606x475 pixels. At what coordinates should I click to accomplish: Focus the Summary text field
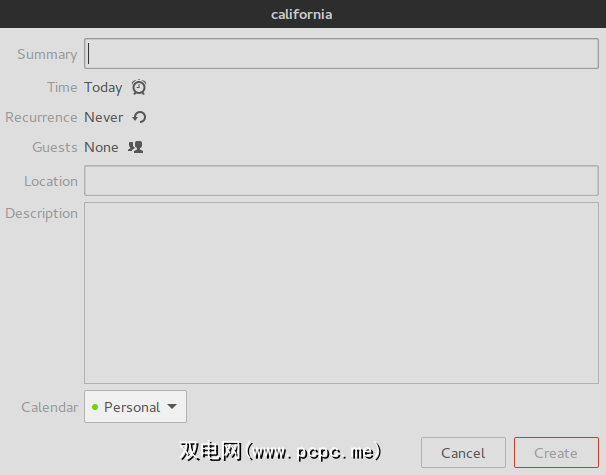click(341, 54)
